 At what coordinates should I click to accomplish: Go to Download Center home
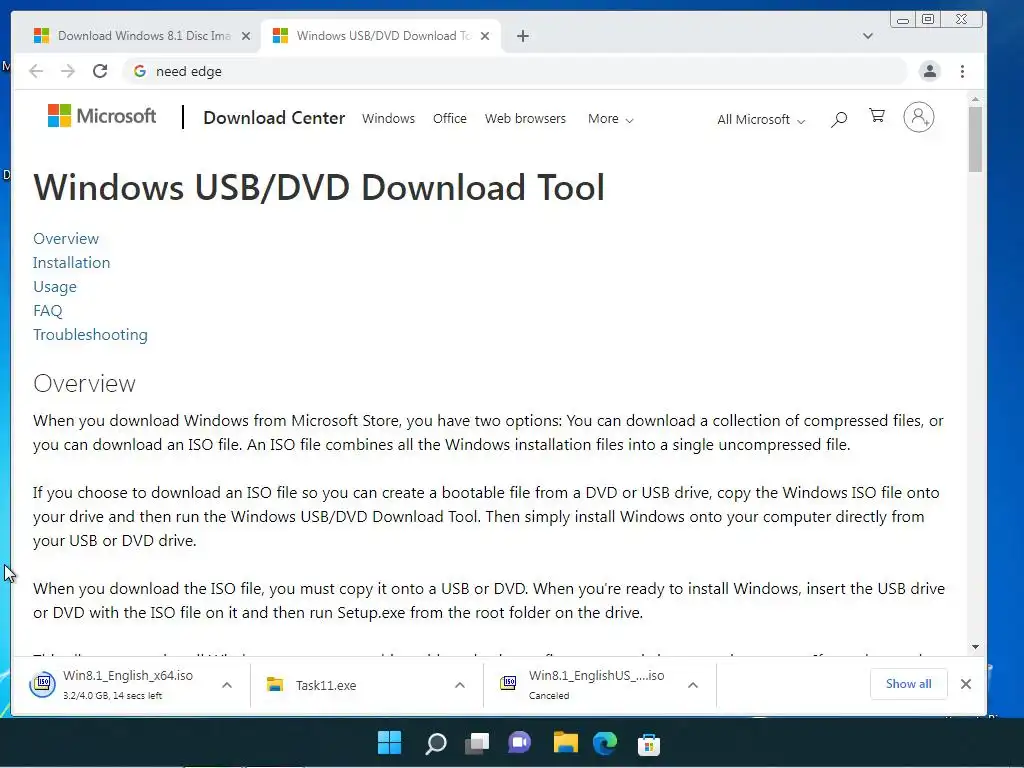(x=274, y=118)
